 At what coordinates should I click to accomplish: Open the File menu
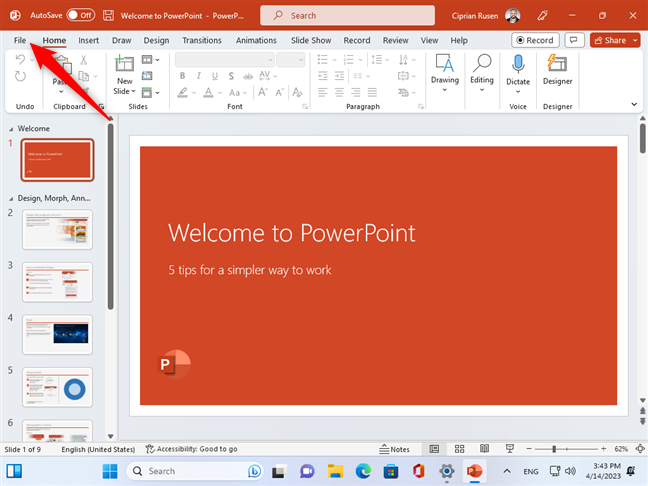click(x=20, y=40)
